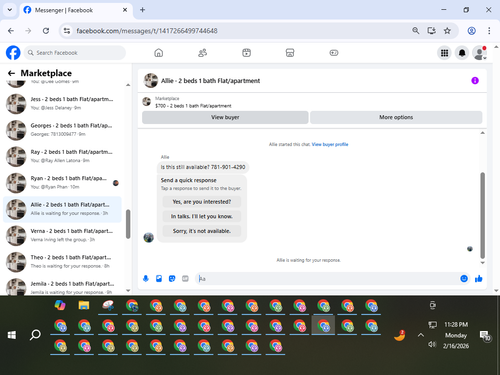Click the site information icon in address bar
Viewport: 500px width, 375px height.
click(67, 31)
